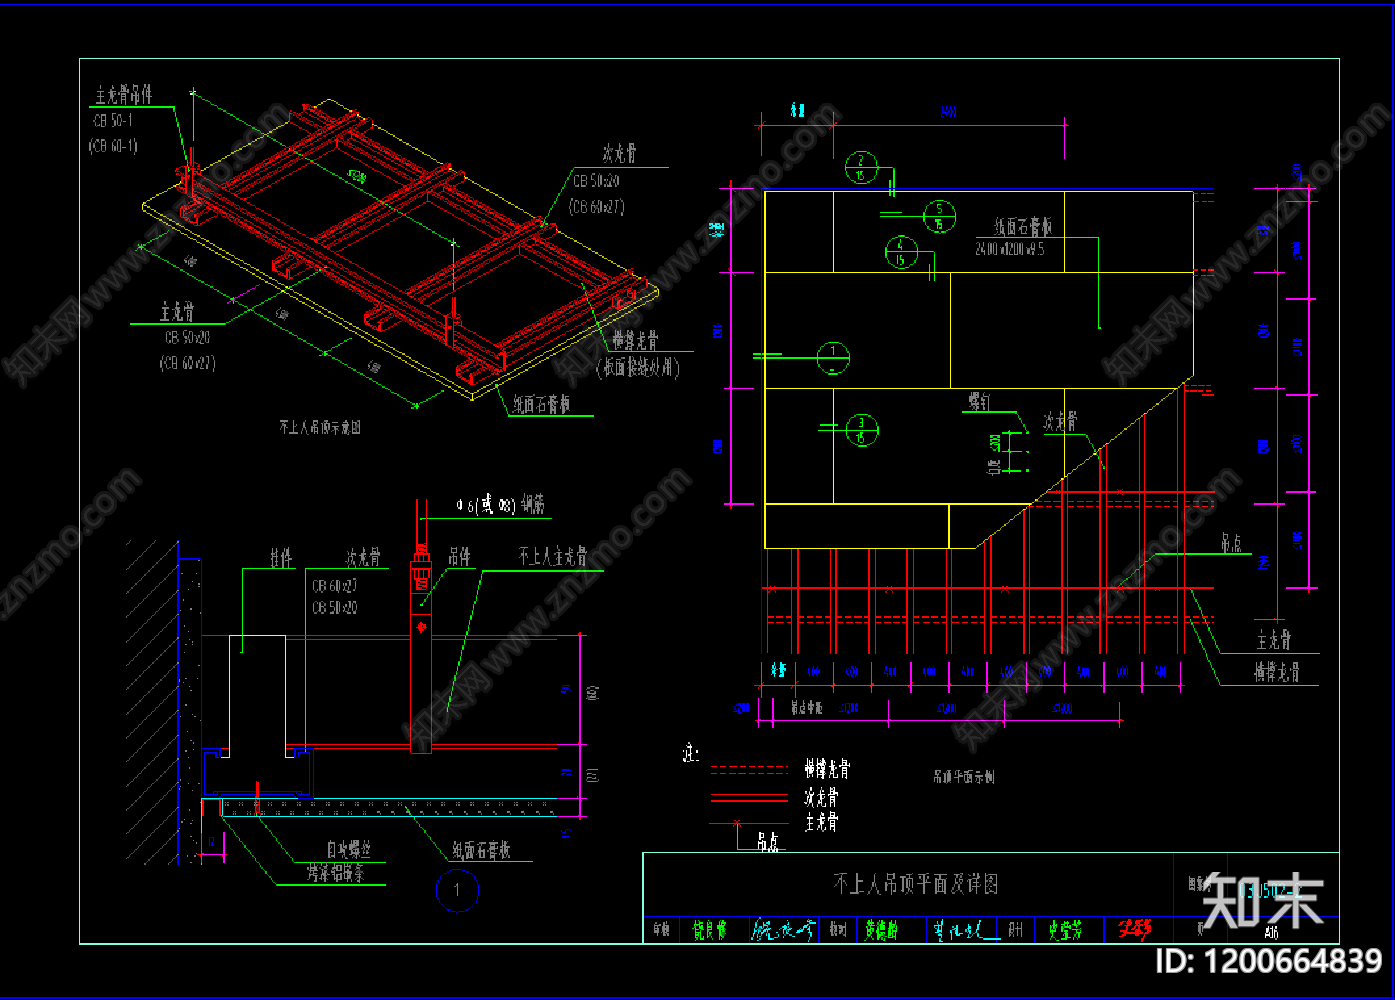
Task: Click detail callout circle 4/15
Action: 901,251
